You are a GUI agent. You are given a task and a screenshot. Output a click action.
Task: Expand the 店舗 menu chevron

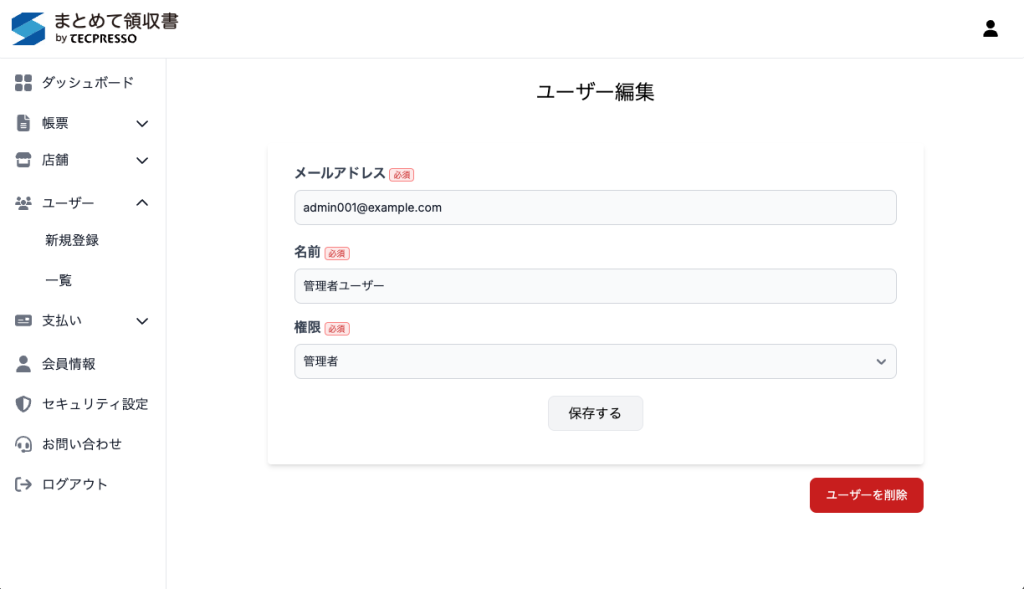(142, 161)
